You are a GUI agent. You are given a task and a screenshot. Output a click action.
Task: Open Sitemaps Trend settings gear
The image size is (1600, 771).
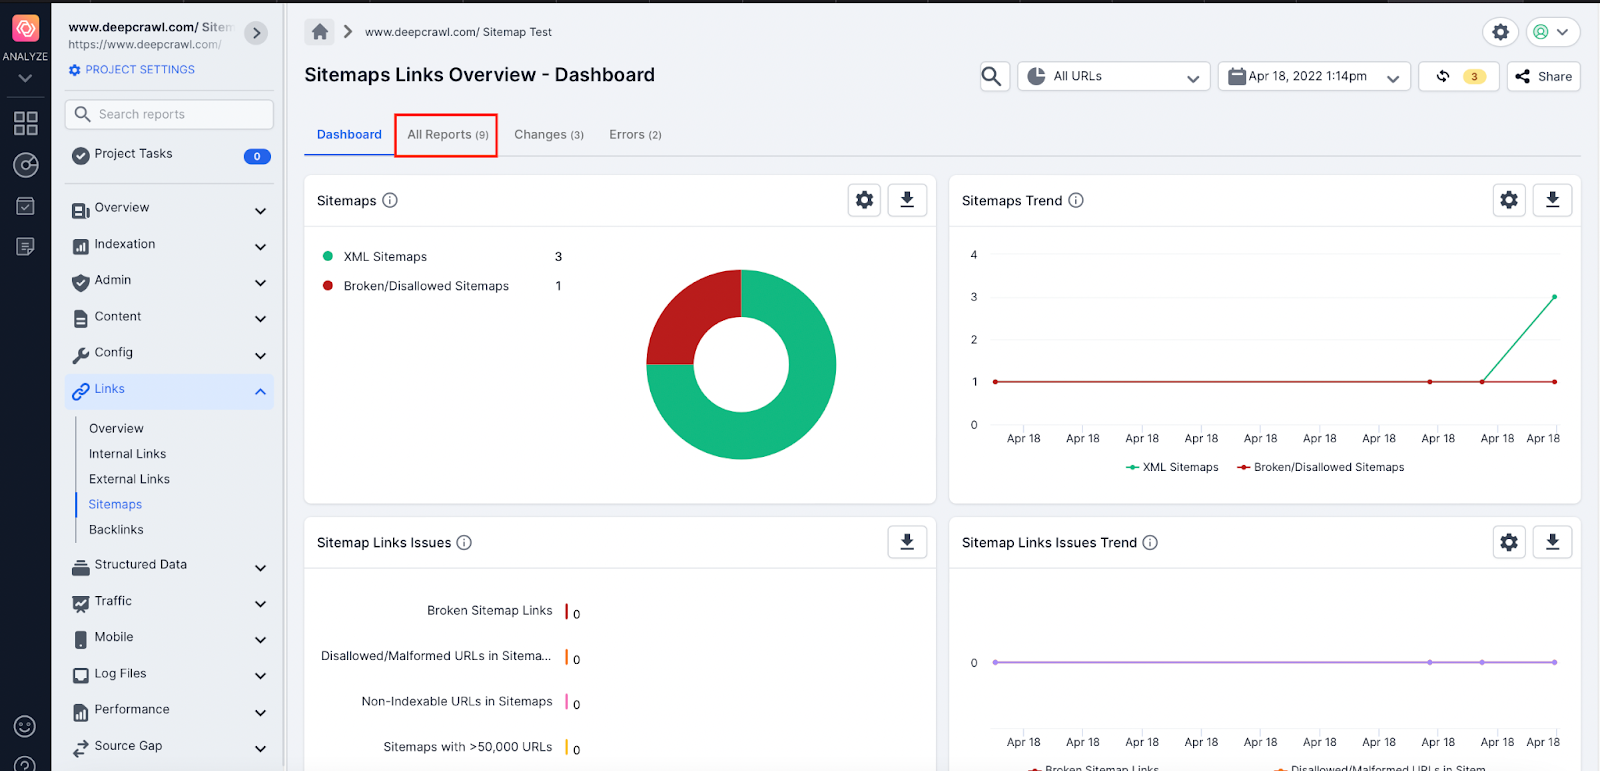tap(1509, 200)
